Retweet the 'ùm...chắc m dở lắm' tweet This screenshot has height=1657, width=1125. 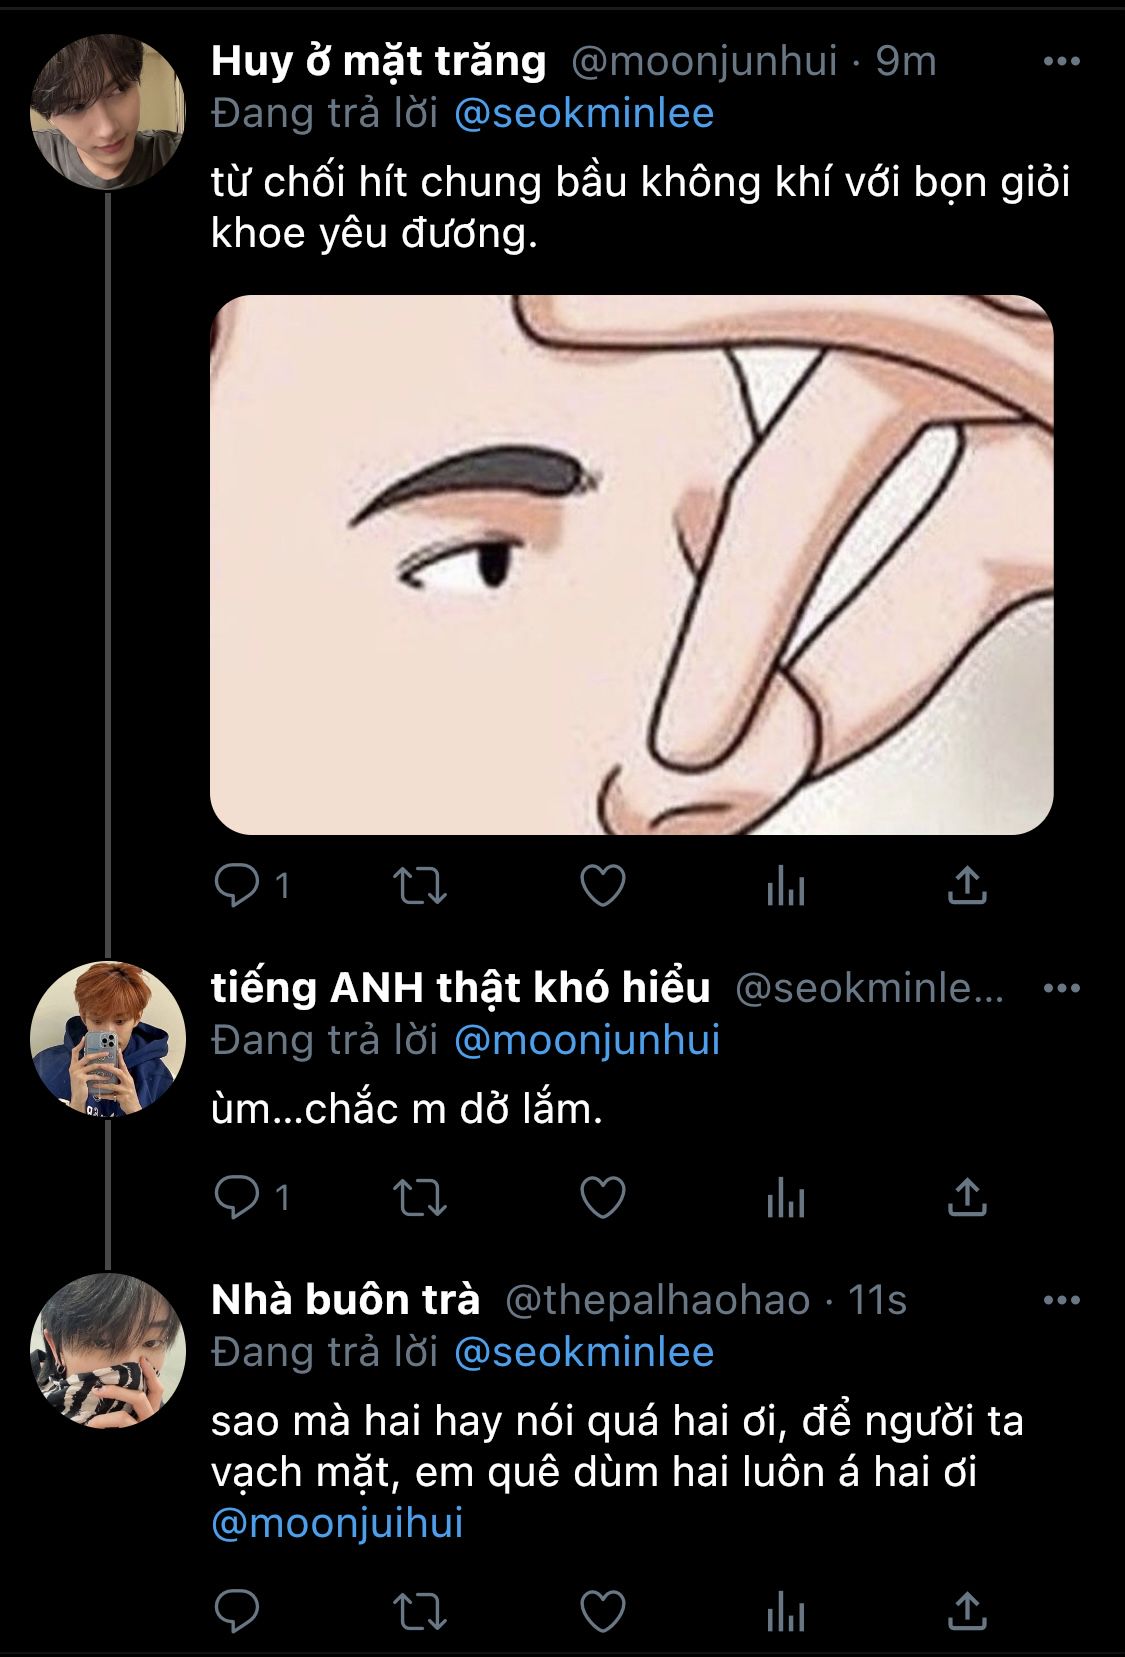click(419, 1198)
